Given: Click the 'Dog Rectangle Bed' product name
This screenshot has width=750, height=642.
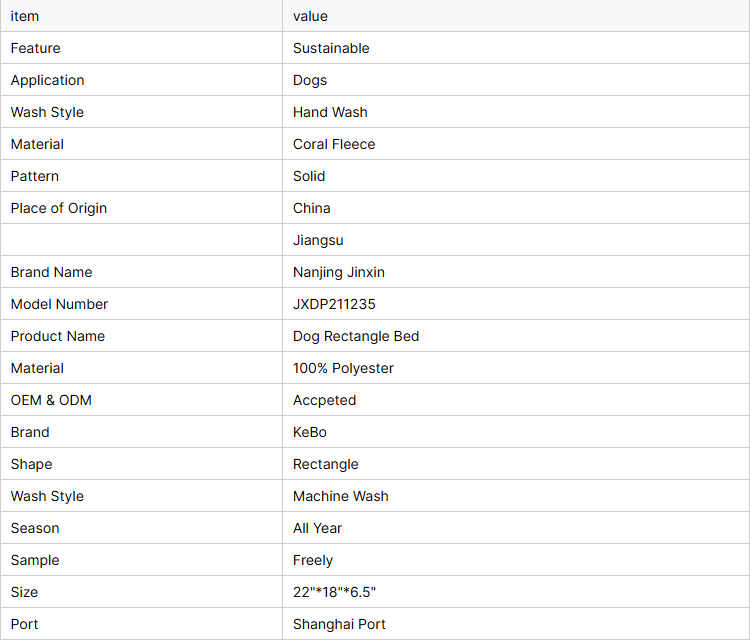Looking at the screenshot, I should click(x=356, y=336).
